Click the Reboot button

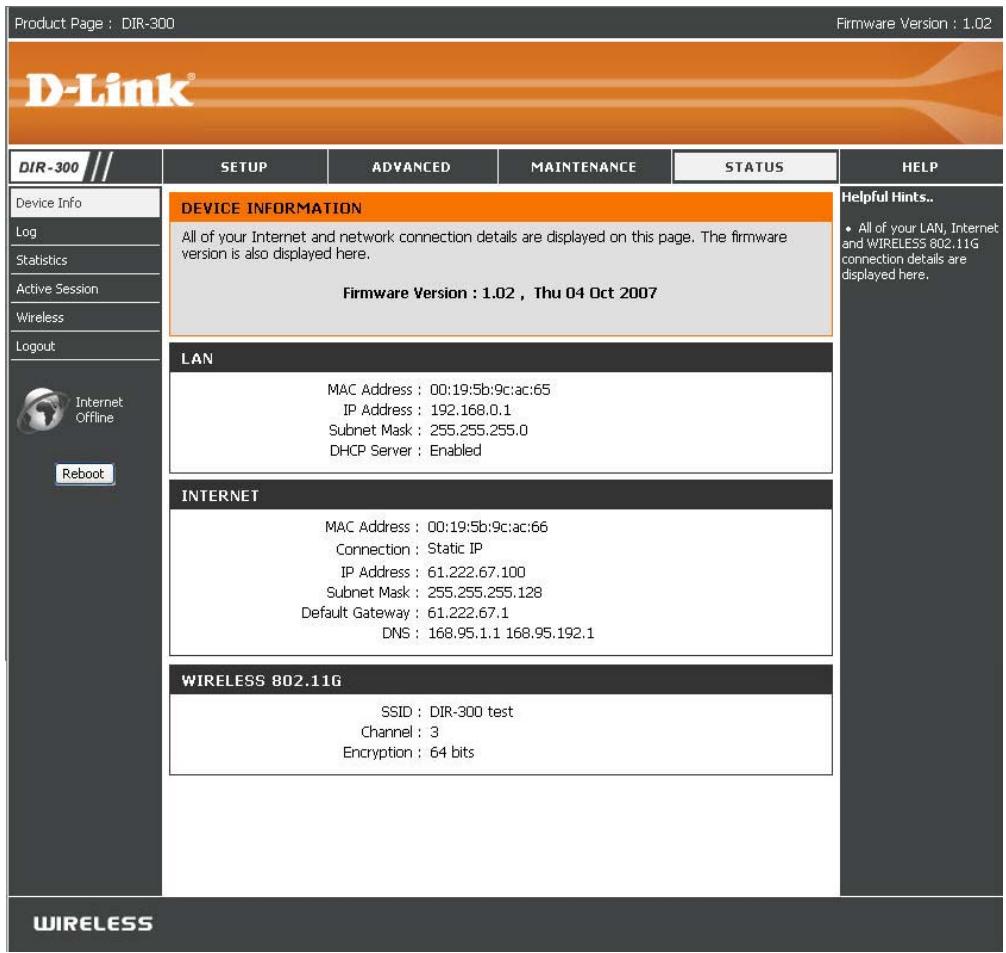(x=85, y=474)
